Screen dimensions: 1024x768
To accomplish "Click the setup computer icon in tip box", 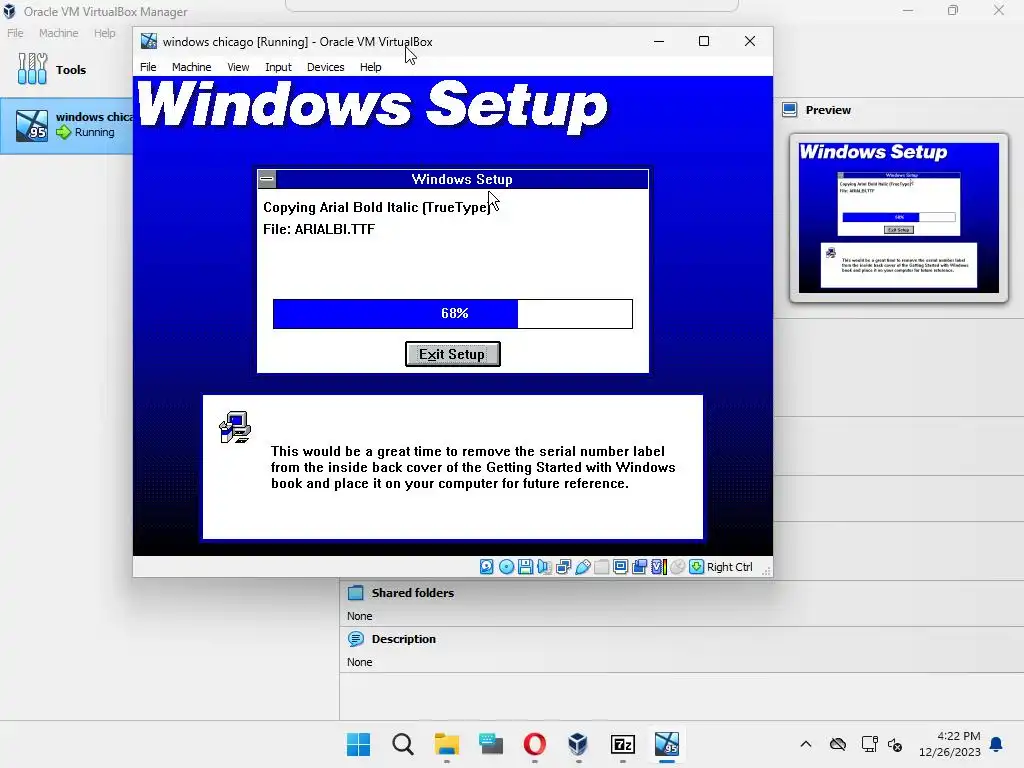I will tap(235, 428).
